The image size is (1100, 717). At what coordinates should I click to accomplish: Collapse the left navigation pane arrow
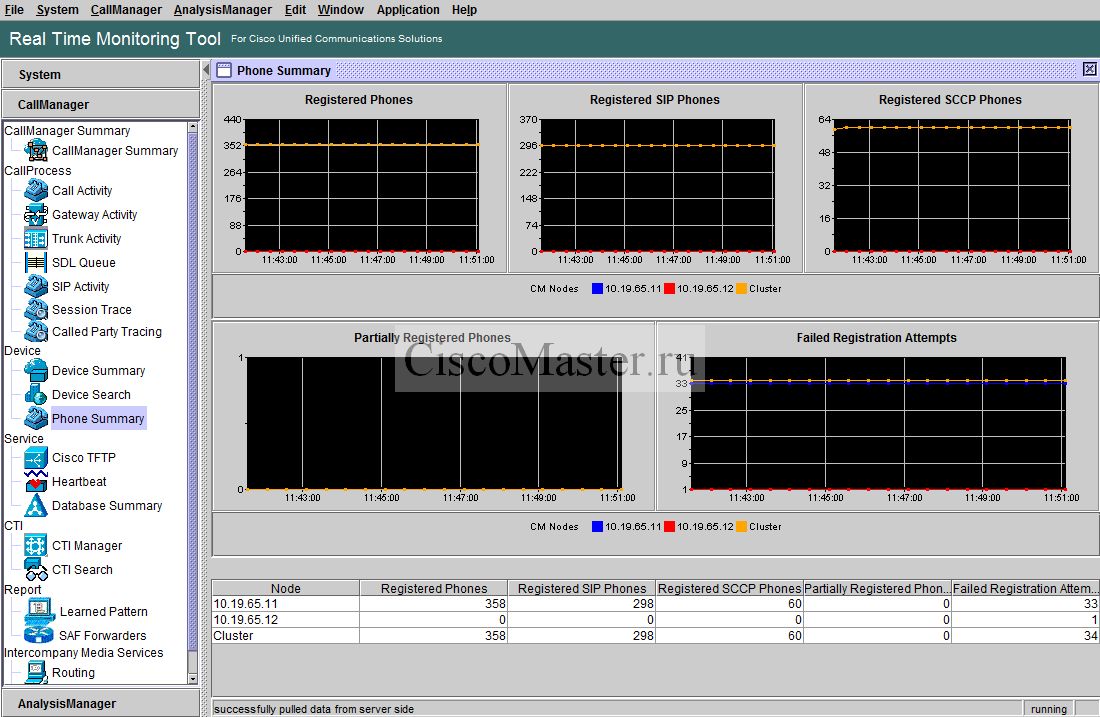click(x=206, y=70)
